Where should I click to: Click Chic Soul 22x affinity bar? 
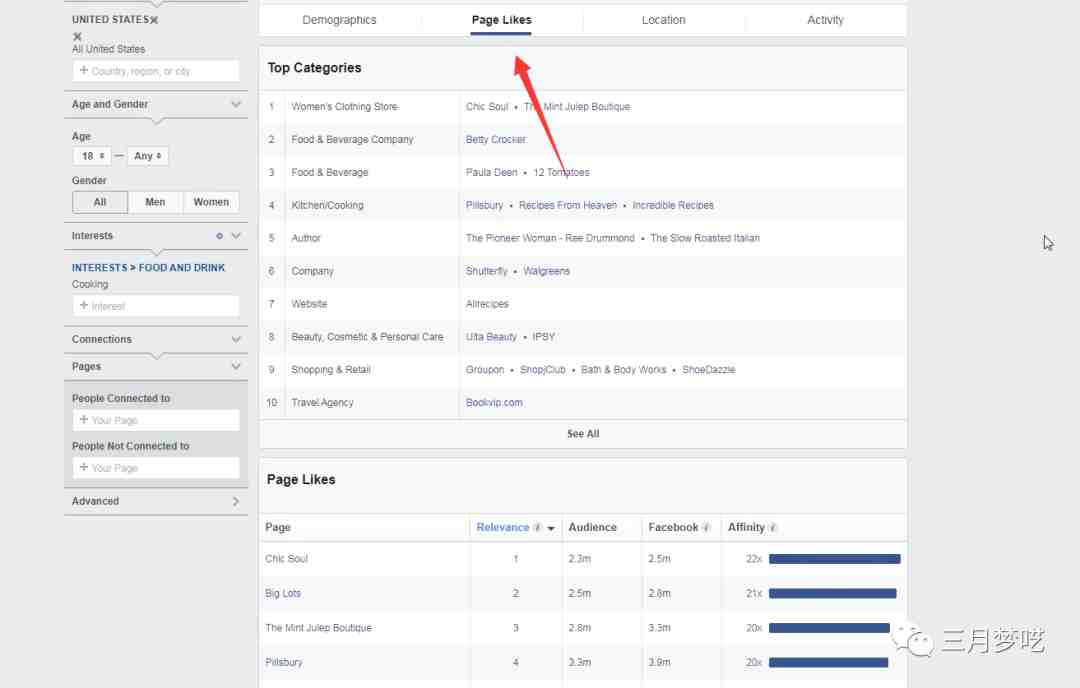(835, 559)
